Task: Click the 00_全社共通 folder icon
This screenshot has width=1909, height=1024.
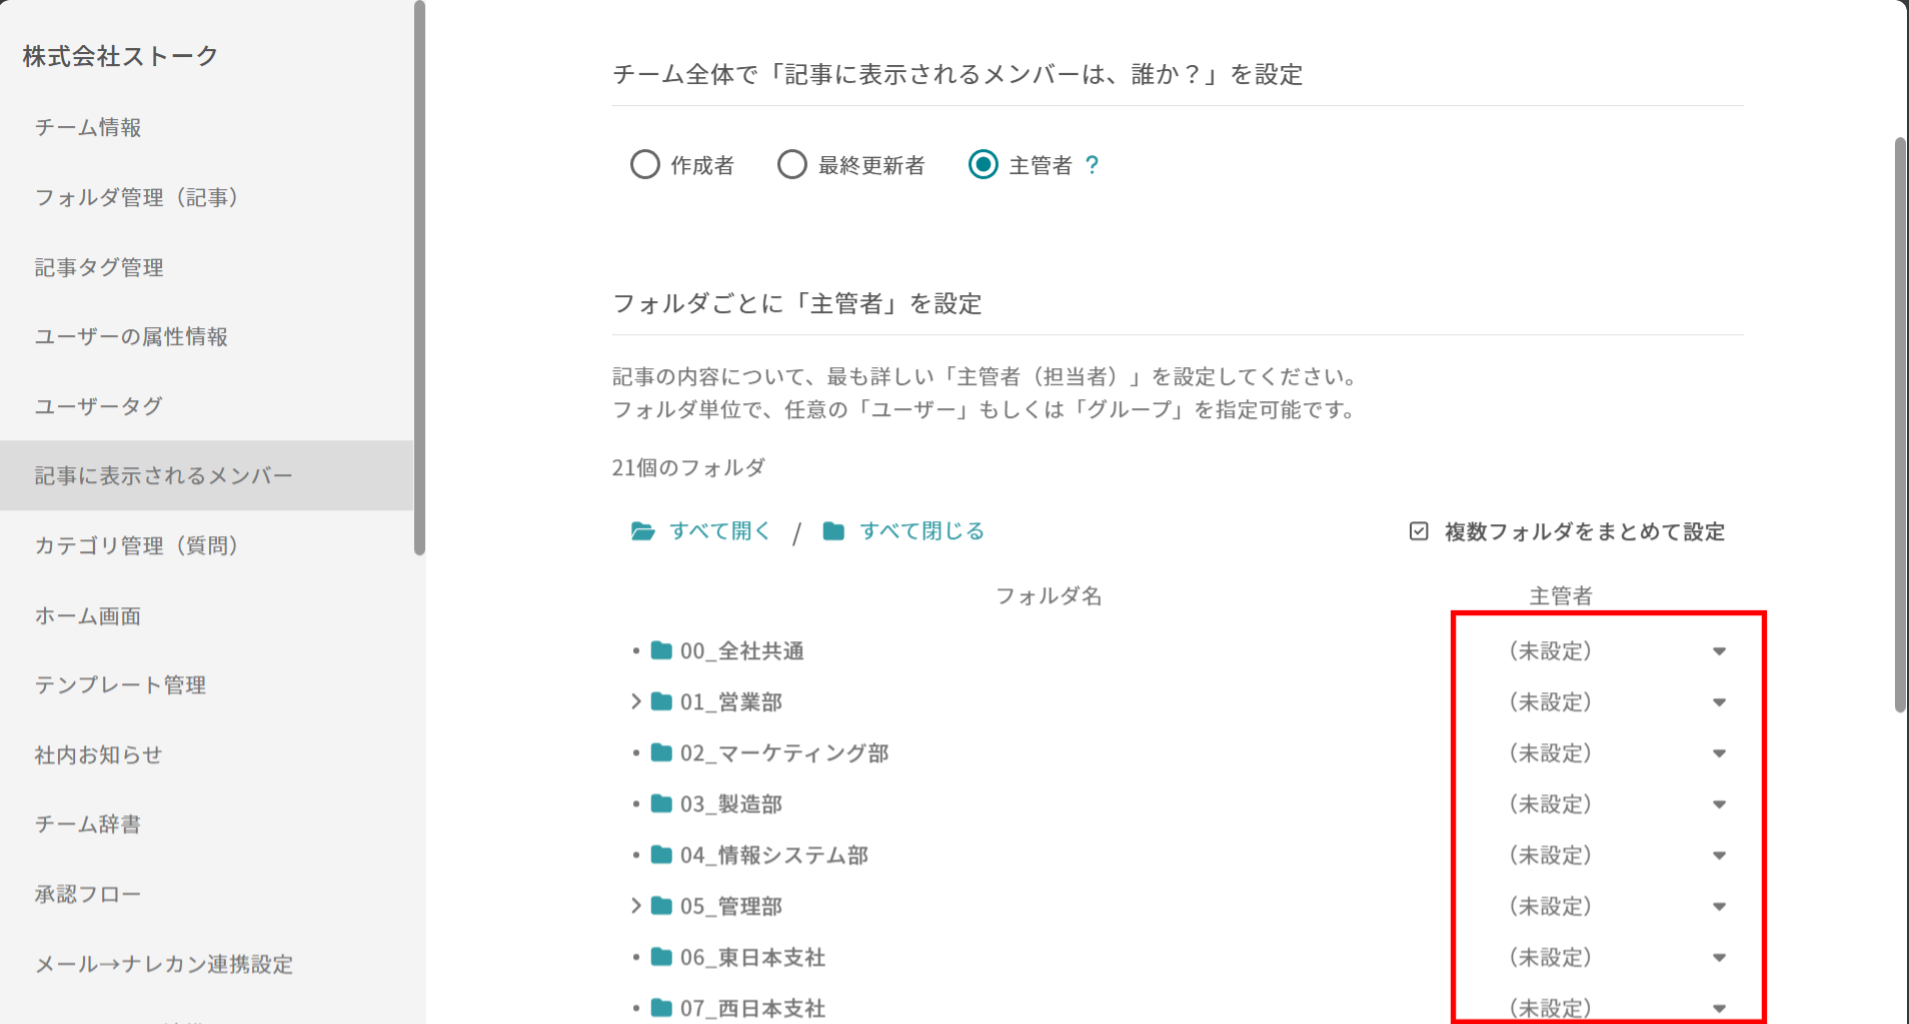Action: pos(661,651)
